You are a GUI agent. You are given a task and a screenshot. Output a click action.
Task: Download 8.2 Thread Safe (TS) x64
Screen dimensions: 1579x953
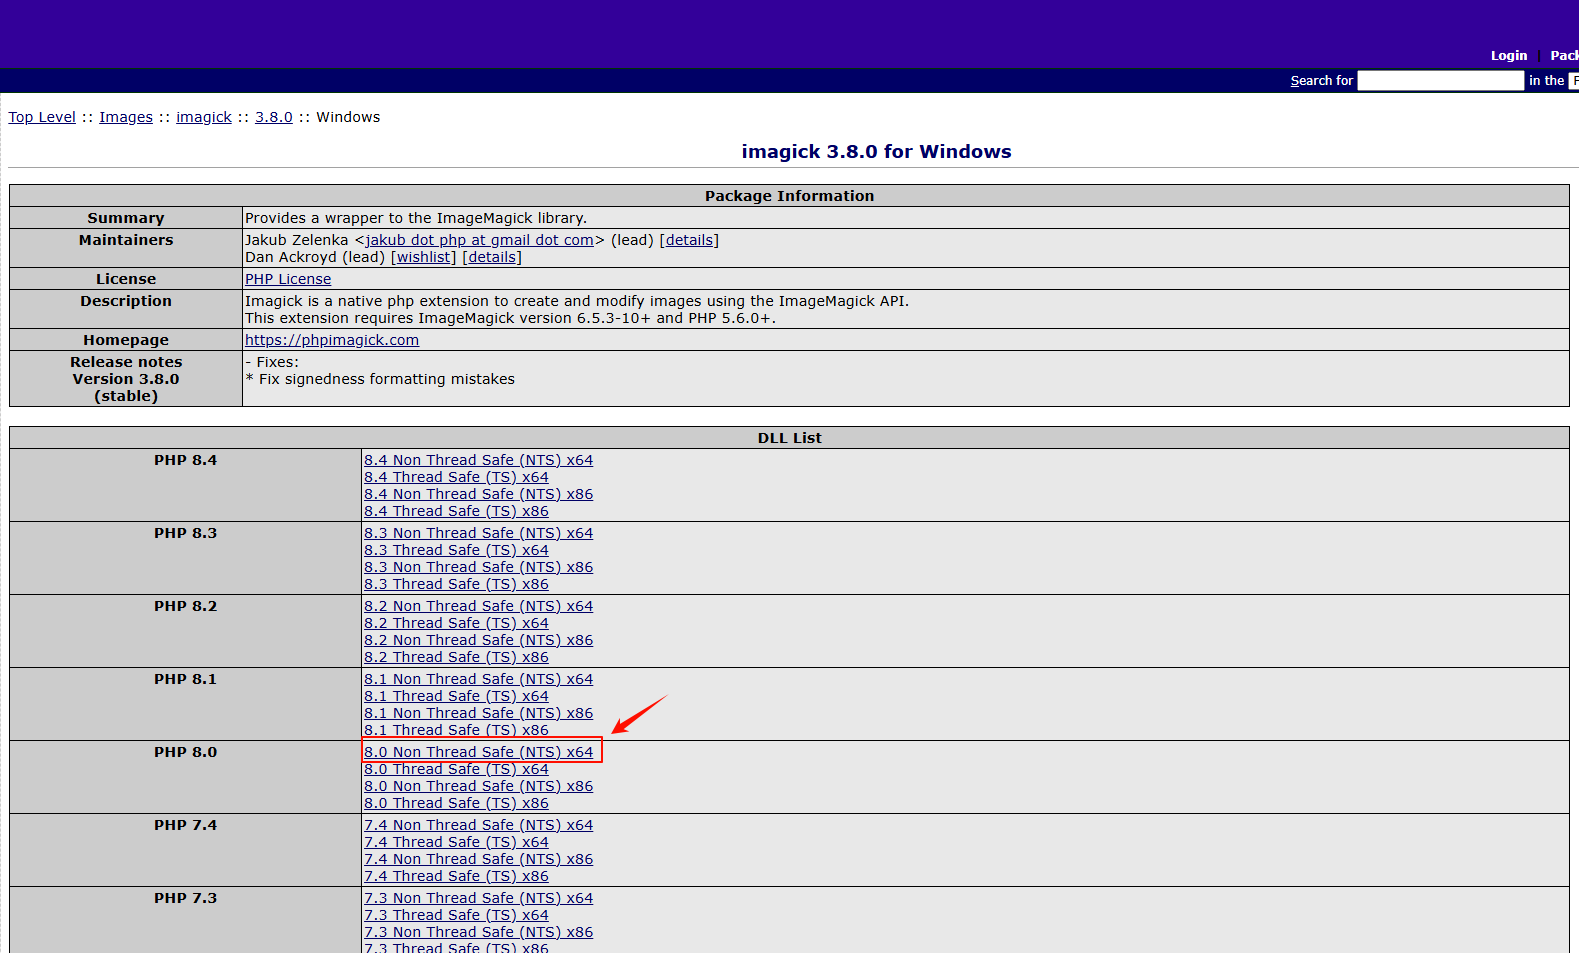pyautogui.click(x=456, y=623)
